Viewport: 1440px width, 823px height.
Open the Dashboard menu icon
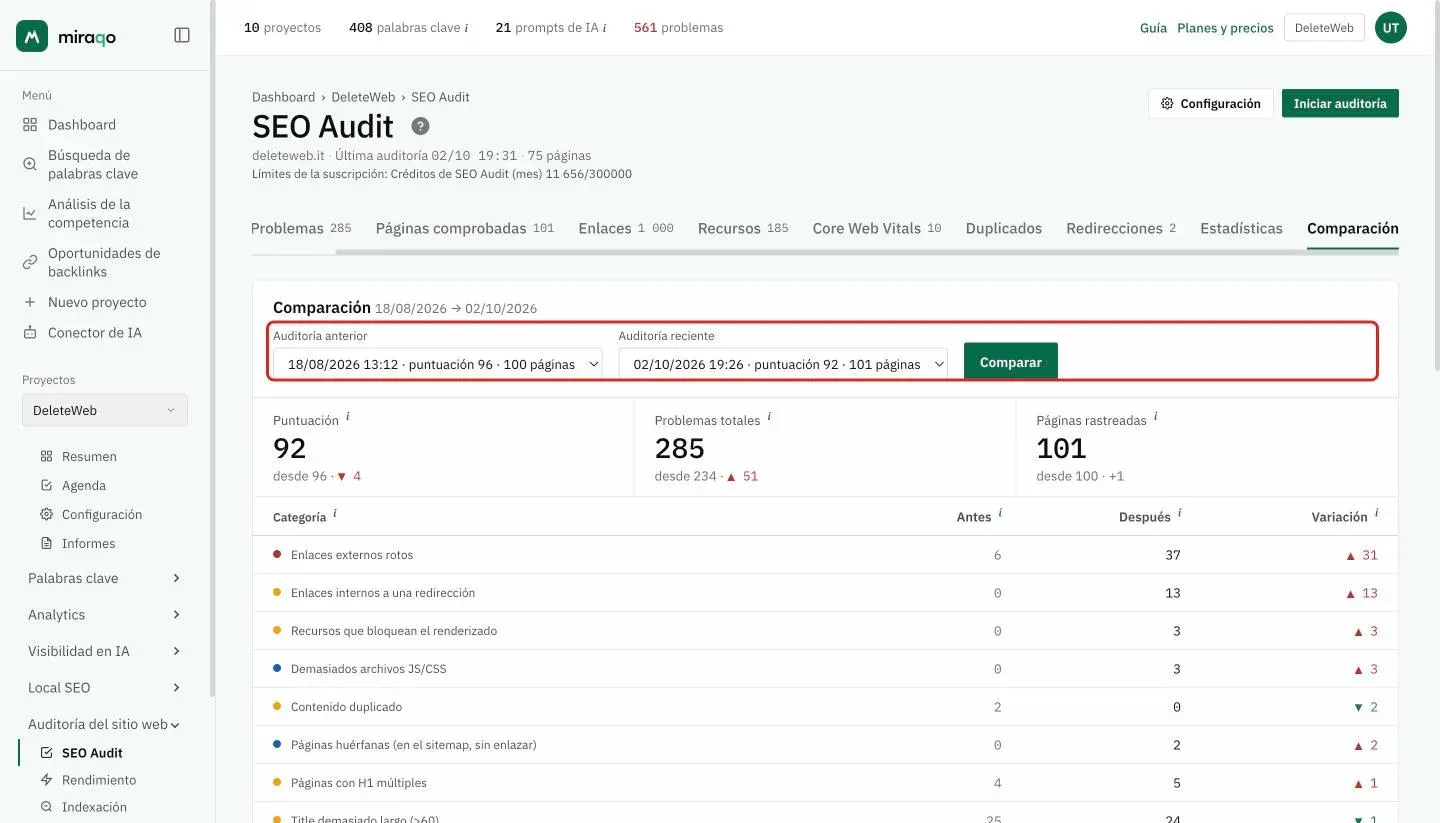pos(30,125)
